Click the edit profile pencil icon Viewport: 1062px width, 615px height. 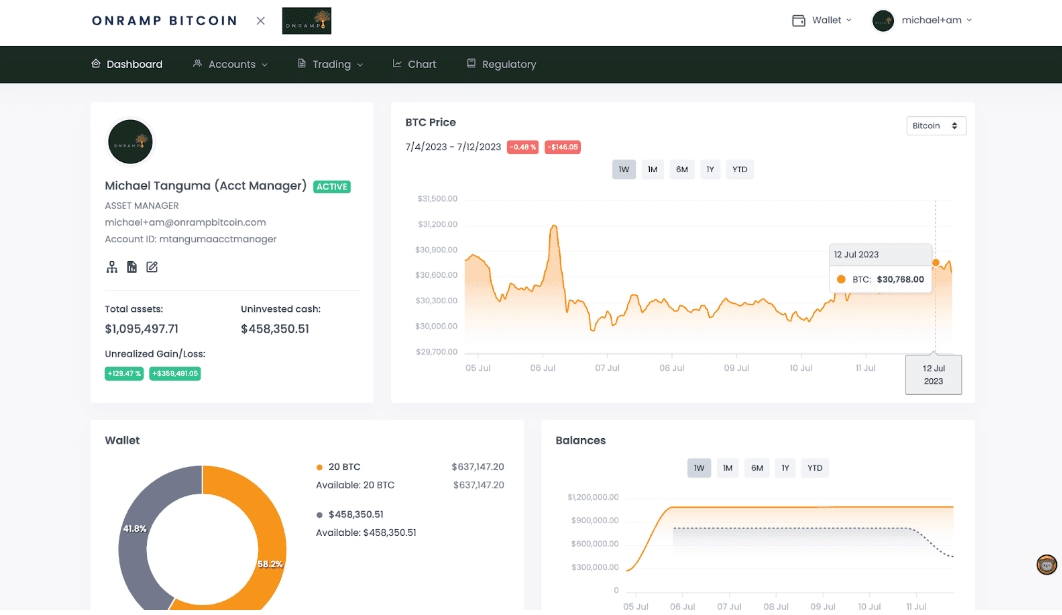pyautogui.click(x=152, y=267)
